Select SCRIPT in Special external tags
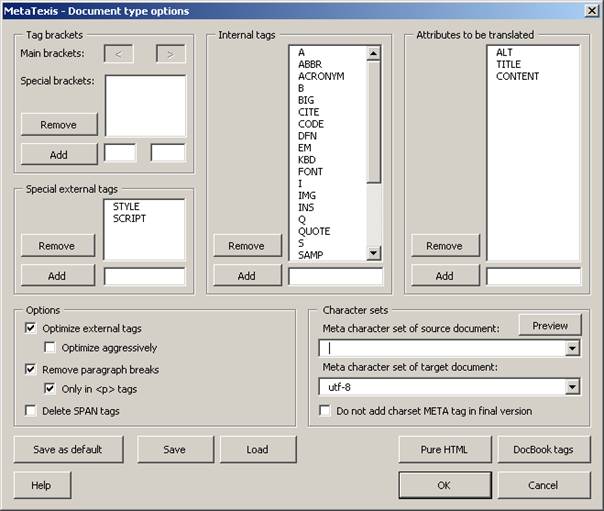 pyautogui.click(x=129, y=218)
